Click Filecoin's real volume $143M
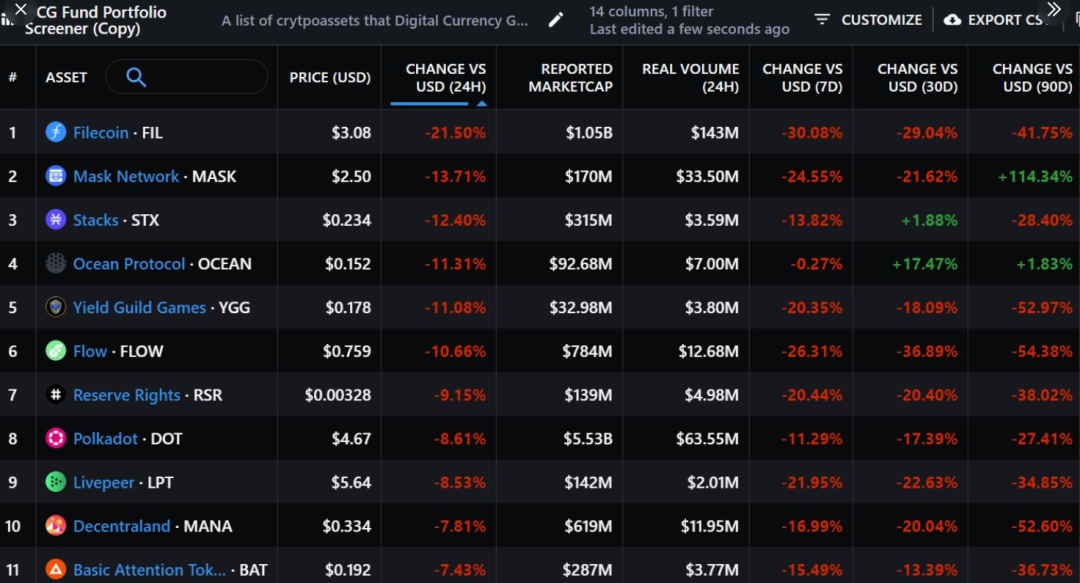This screenshot has width=1080, height=583. point(715,132)
